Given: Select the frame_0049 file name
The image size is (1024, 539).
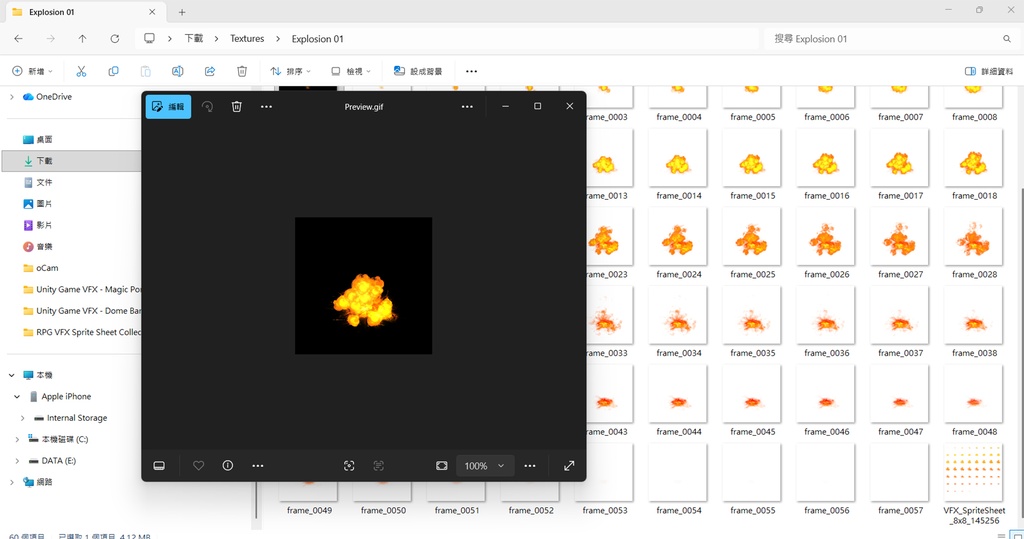Looking at the screenshot, I should pos(310,510).
